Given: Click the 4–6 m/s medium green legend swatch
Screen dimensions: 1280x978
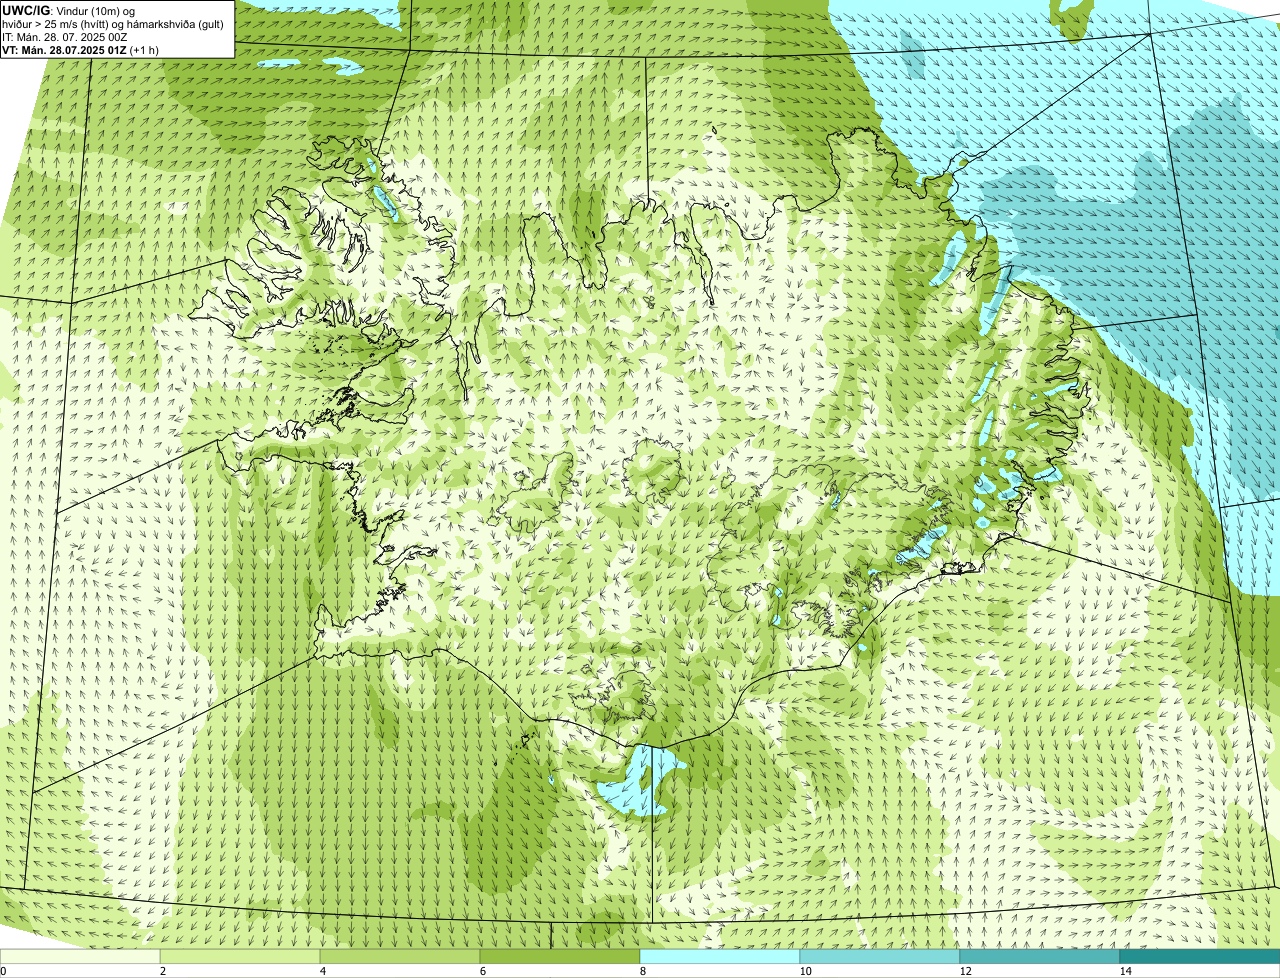Looking at the screenshot, I should [x=400, y=956].
